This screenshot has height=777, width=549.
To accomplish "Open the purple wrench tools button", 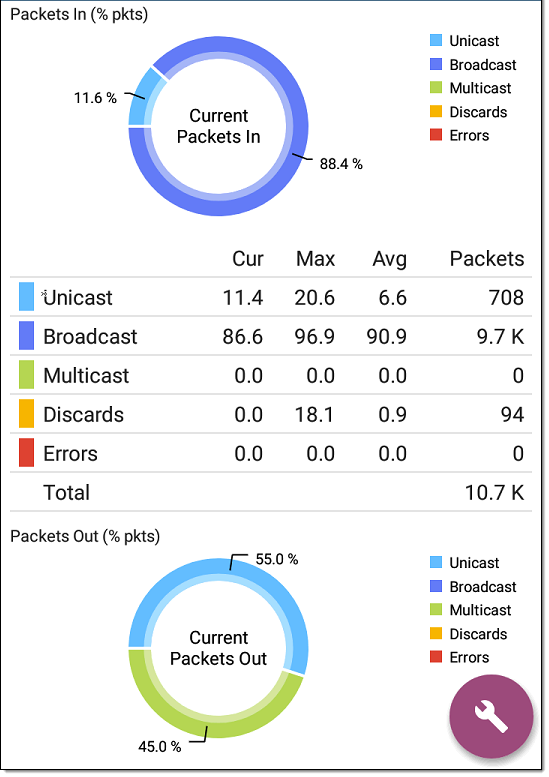I will (491, 716).
